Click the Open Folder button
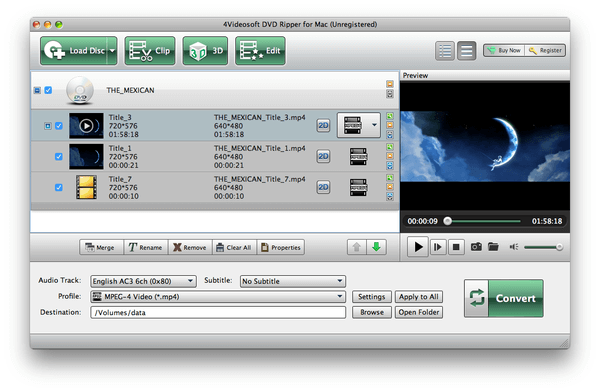600x392 pixels. 419,312
